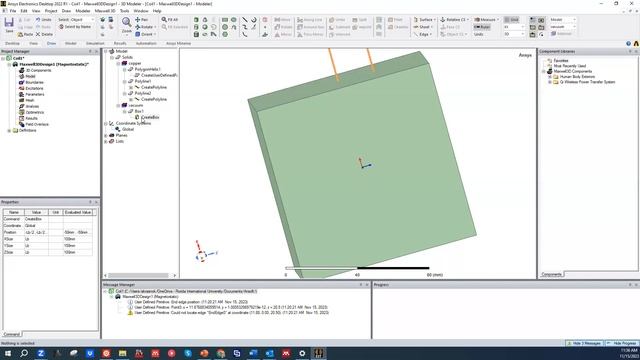Select the draw rectangle tool
Viewport: 640px width, 360px height.
coord(225,20)
